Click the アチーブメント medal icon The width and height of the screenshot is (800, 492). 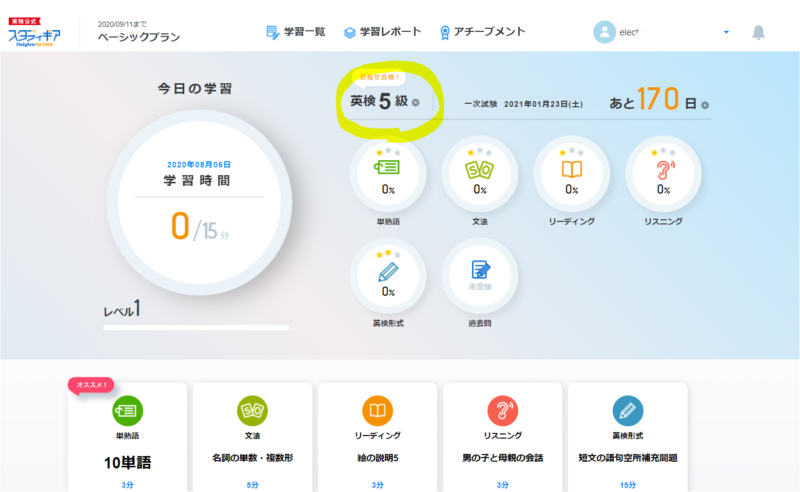click(445, 33)
